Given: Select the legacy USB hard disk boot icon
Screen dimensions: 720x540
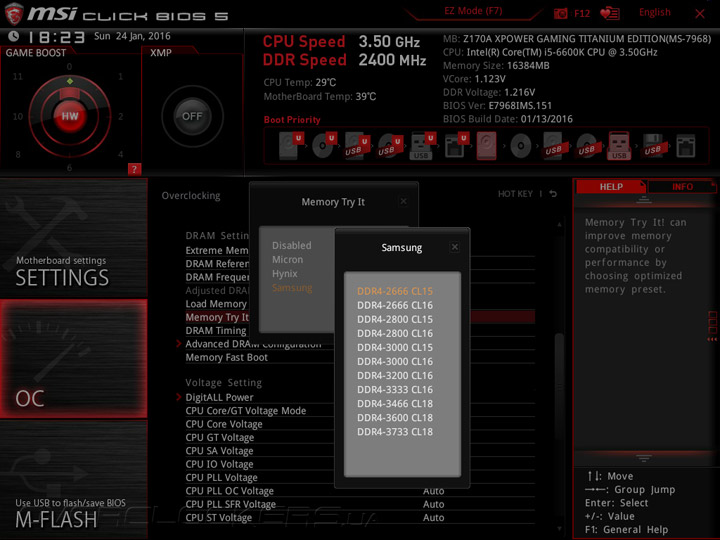Looking at the screenshot, I should pyautogui.click(x=554, y=146).
